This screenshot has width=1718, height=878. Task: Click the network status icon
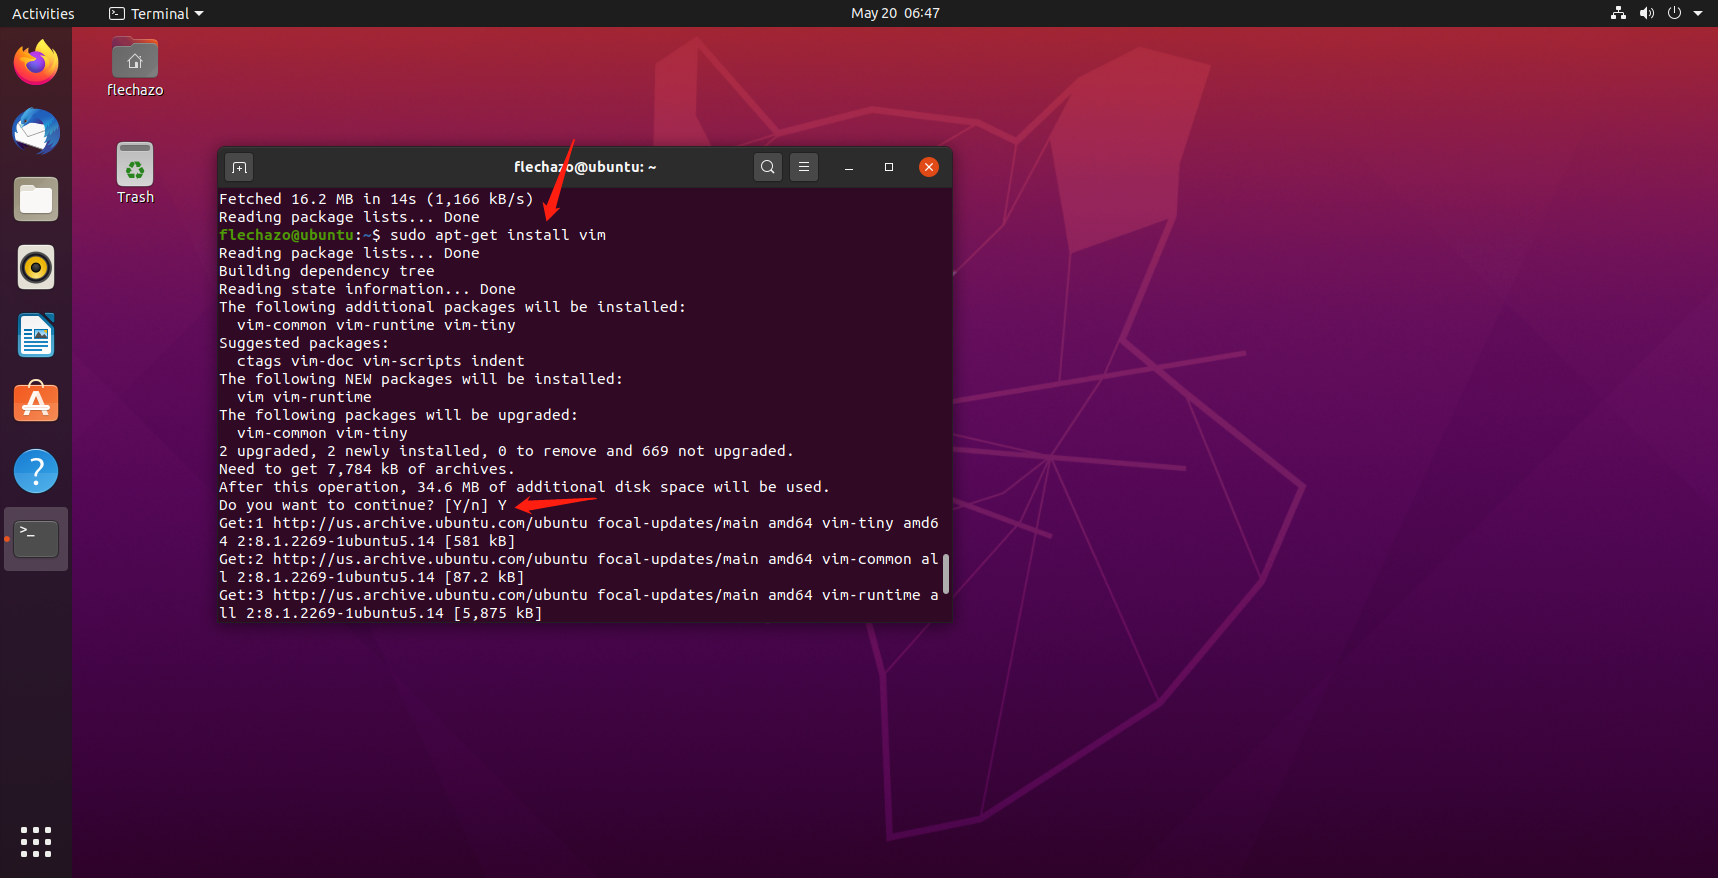click(1618, 13)
